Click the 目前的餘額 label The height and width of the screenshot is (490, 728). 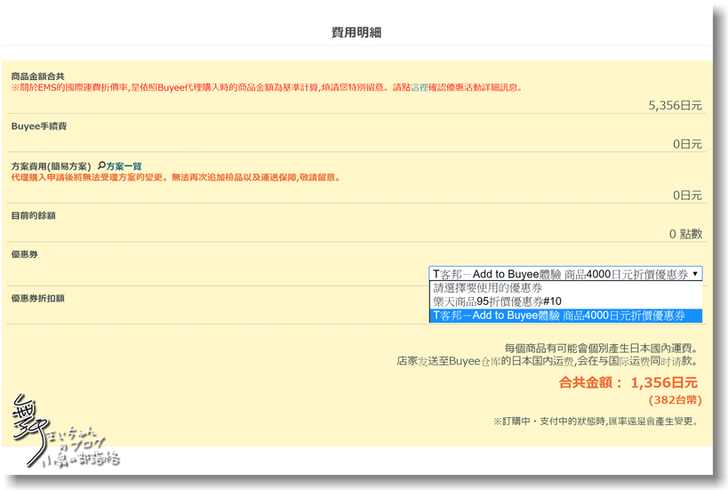point(33,215)
